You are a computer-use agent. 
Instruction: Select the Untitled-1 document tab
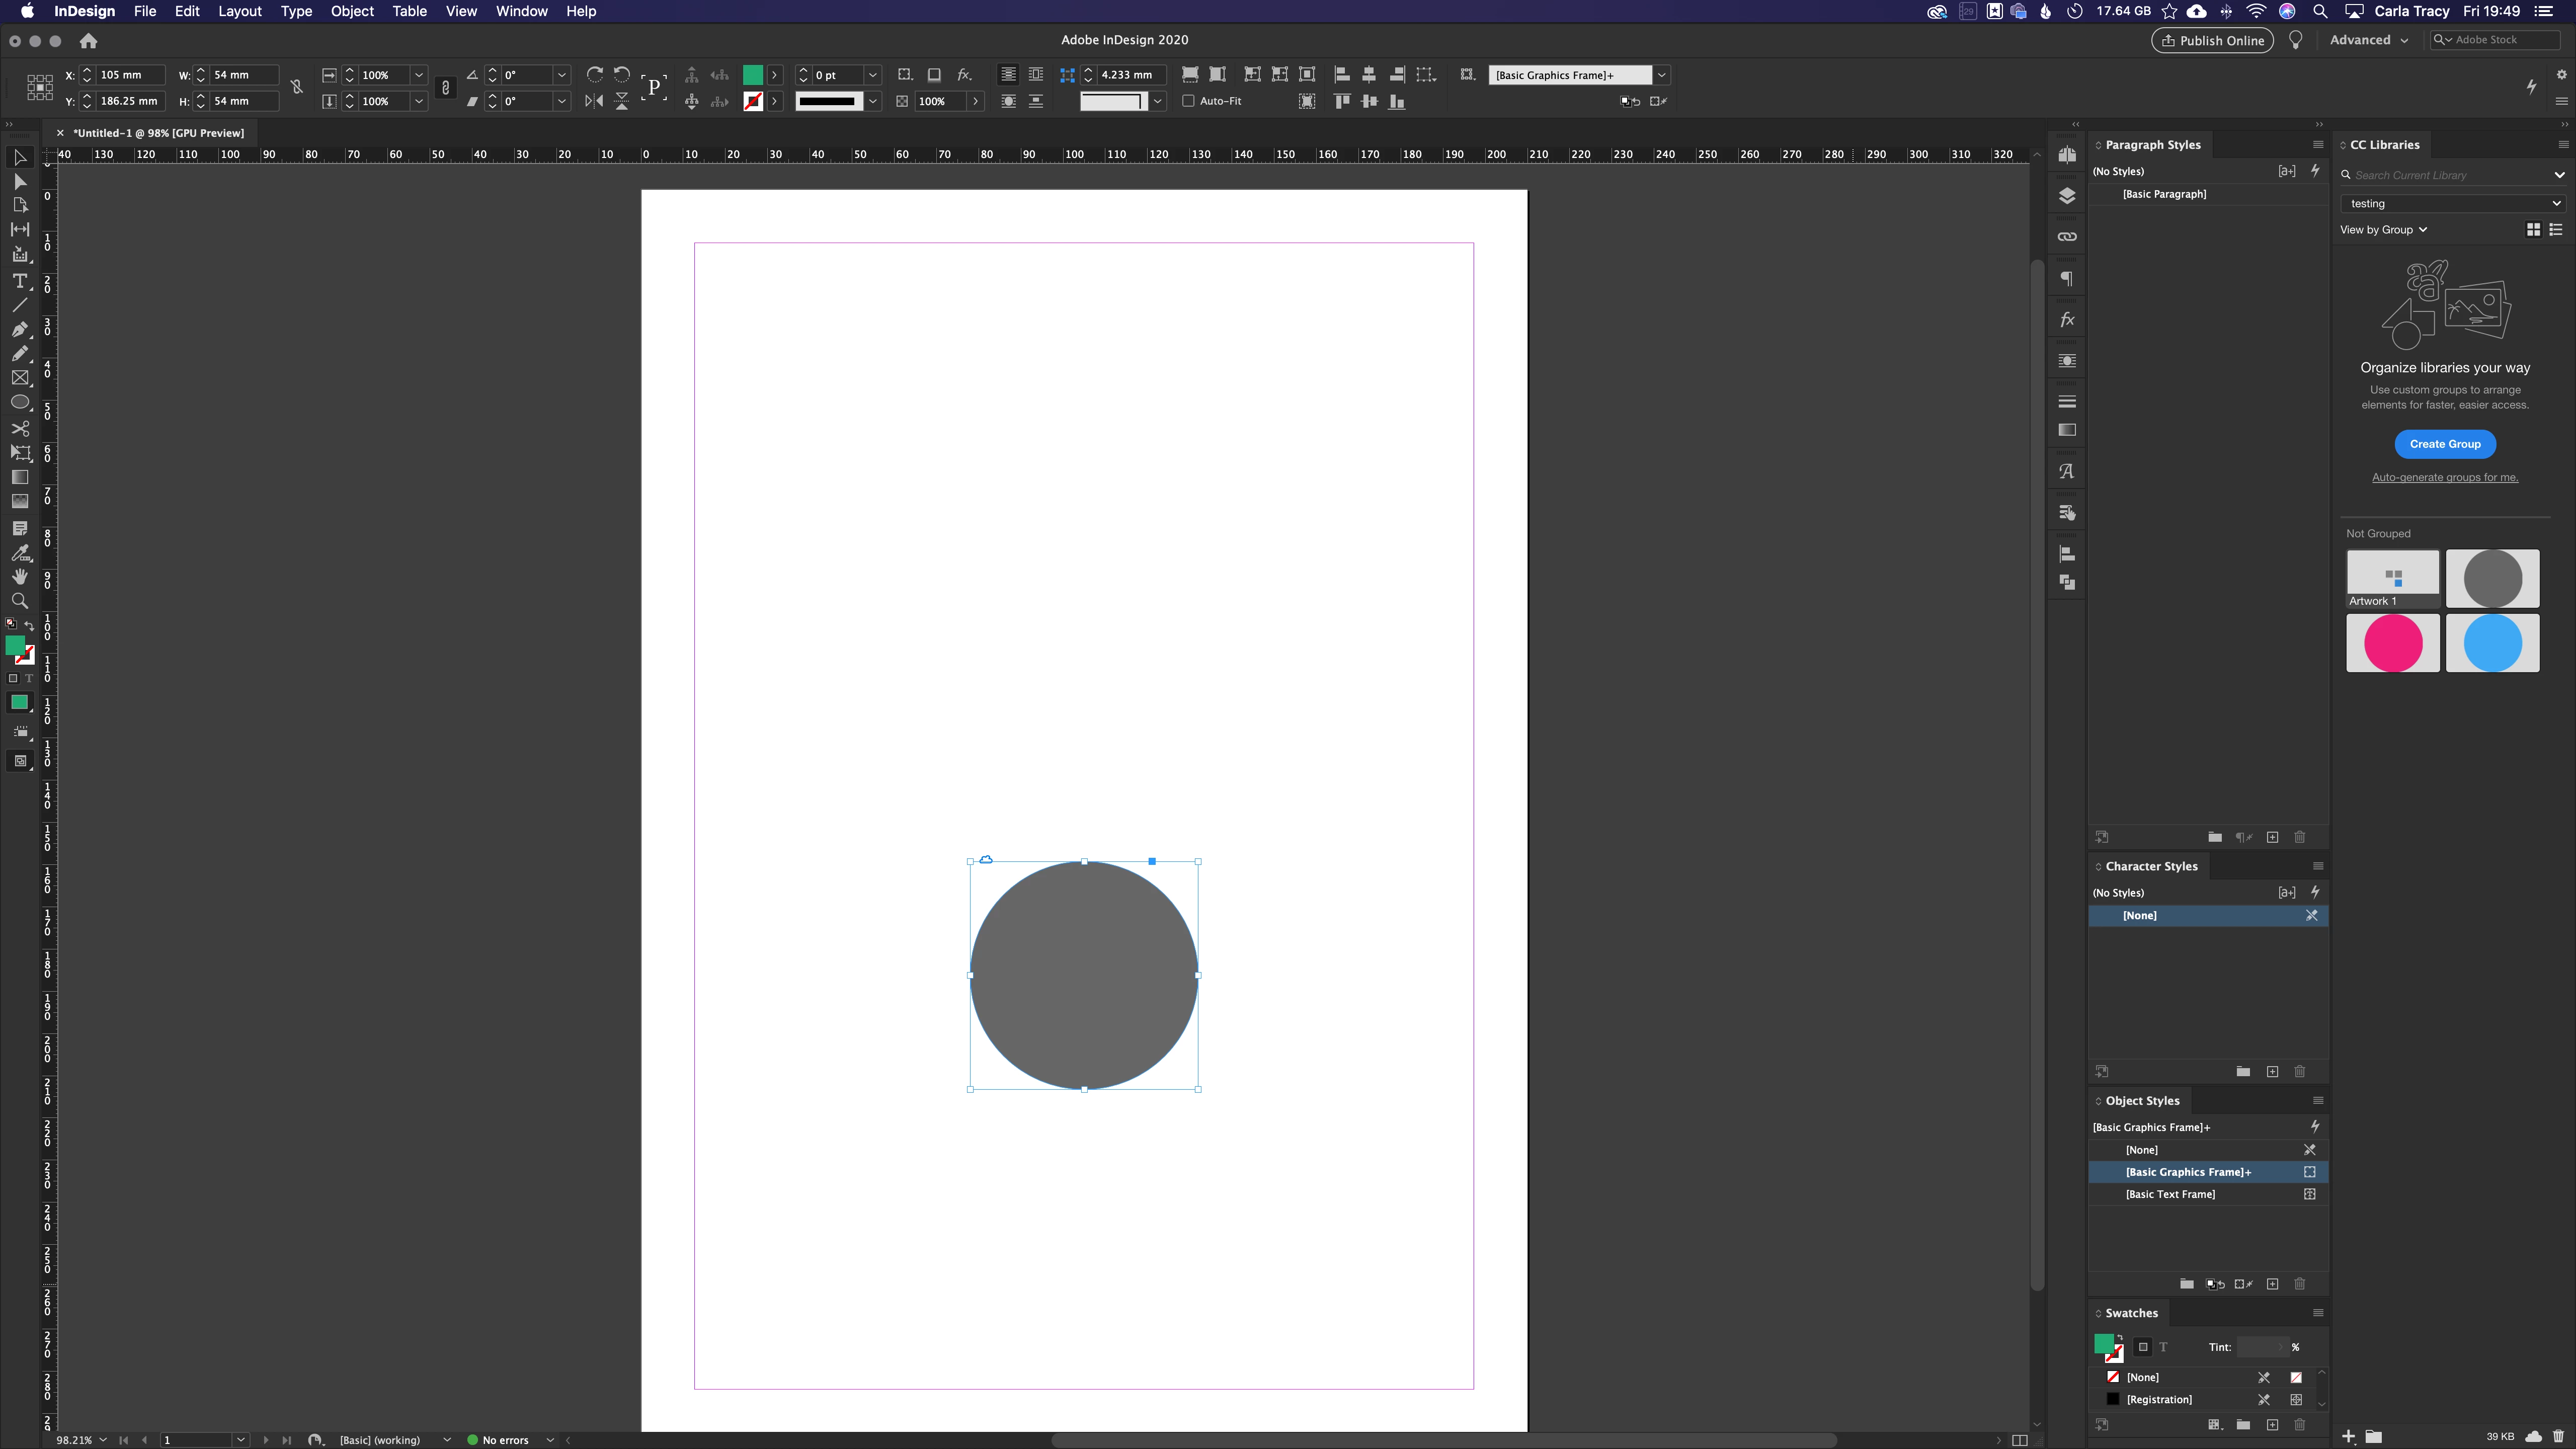[158, 133]
